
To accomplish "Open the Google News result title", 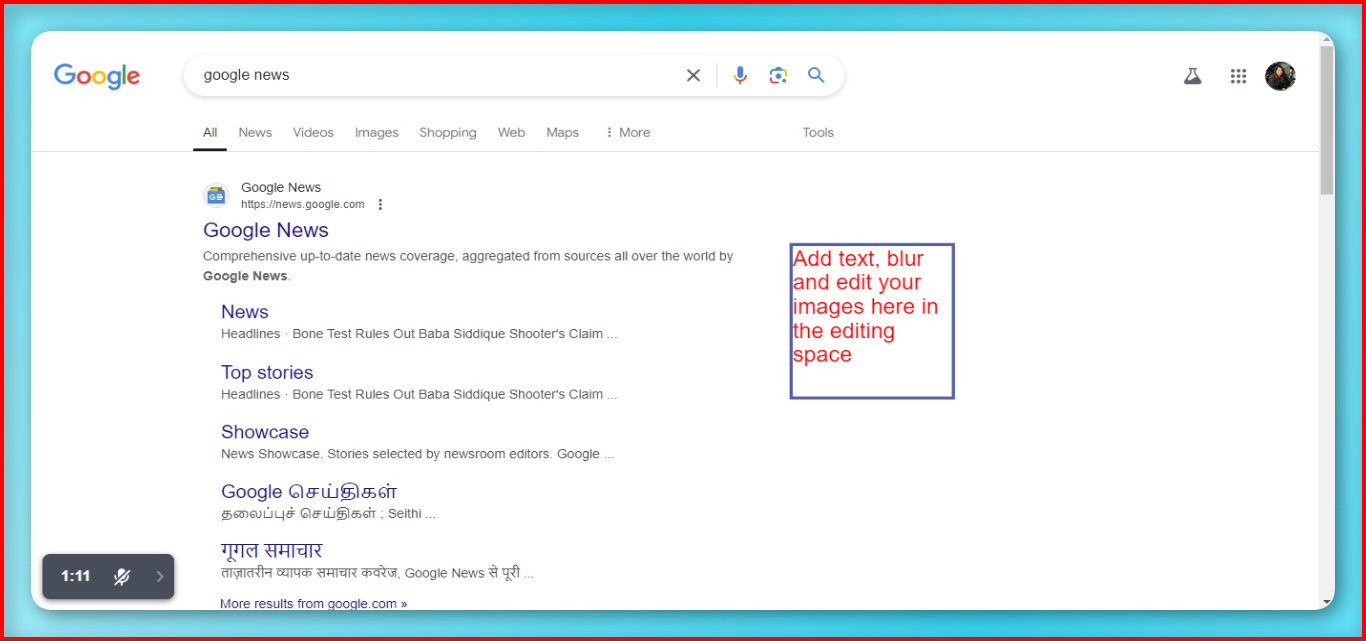I will coord(266,230).
